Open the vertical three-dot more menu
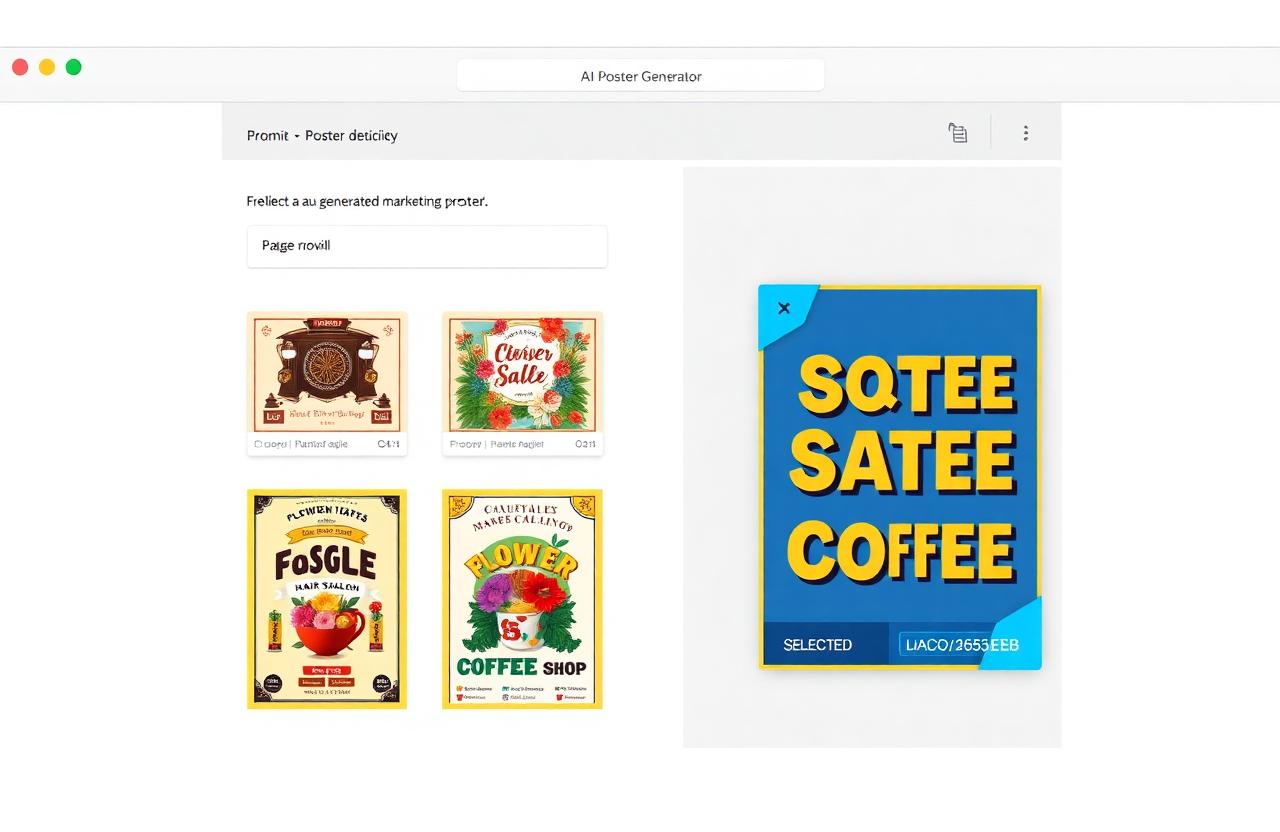Screen dimensions: 1280x832 click(1025, 133)
